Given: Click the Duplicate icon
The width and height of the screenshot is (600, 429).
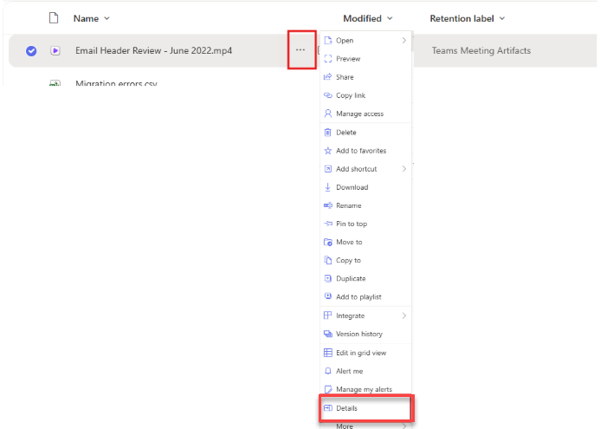Looking at the screenshot, I should point(328,279).
